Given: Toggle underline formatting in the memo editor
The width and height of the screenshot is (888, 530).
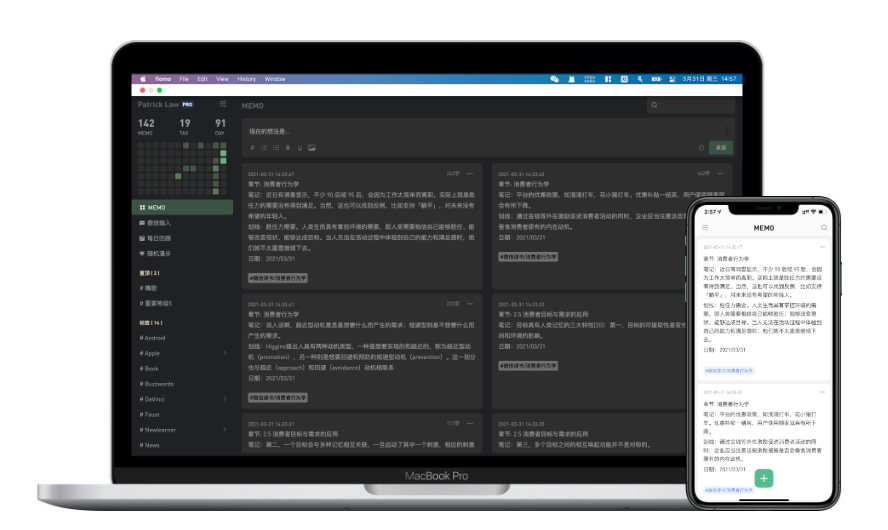Looking at the screenshot, I should (300, 148).
